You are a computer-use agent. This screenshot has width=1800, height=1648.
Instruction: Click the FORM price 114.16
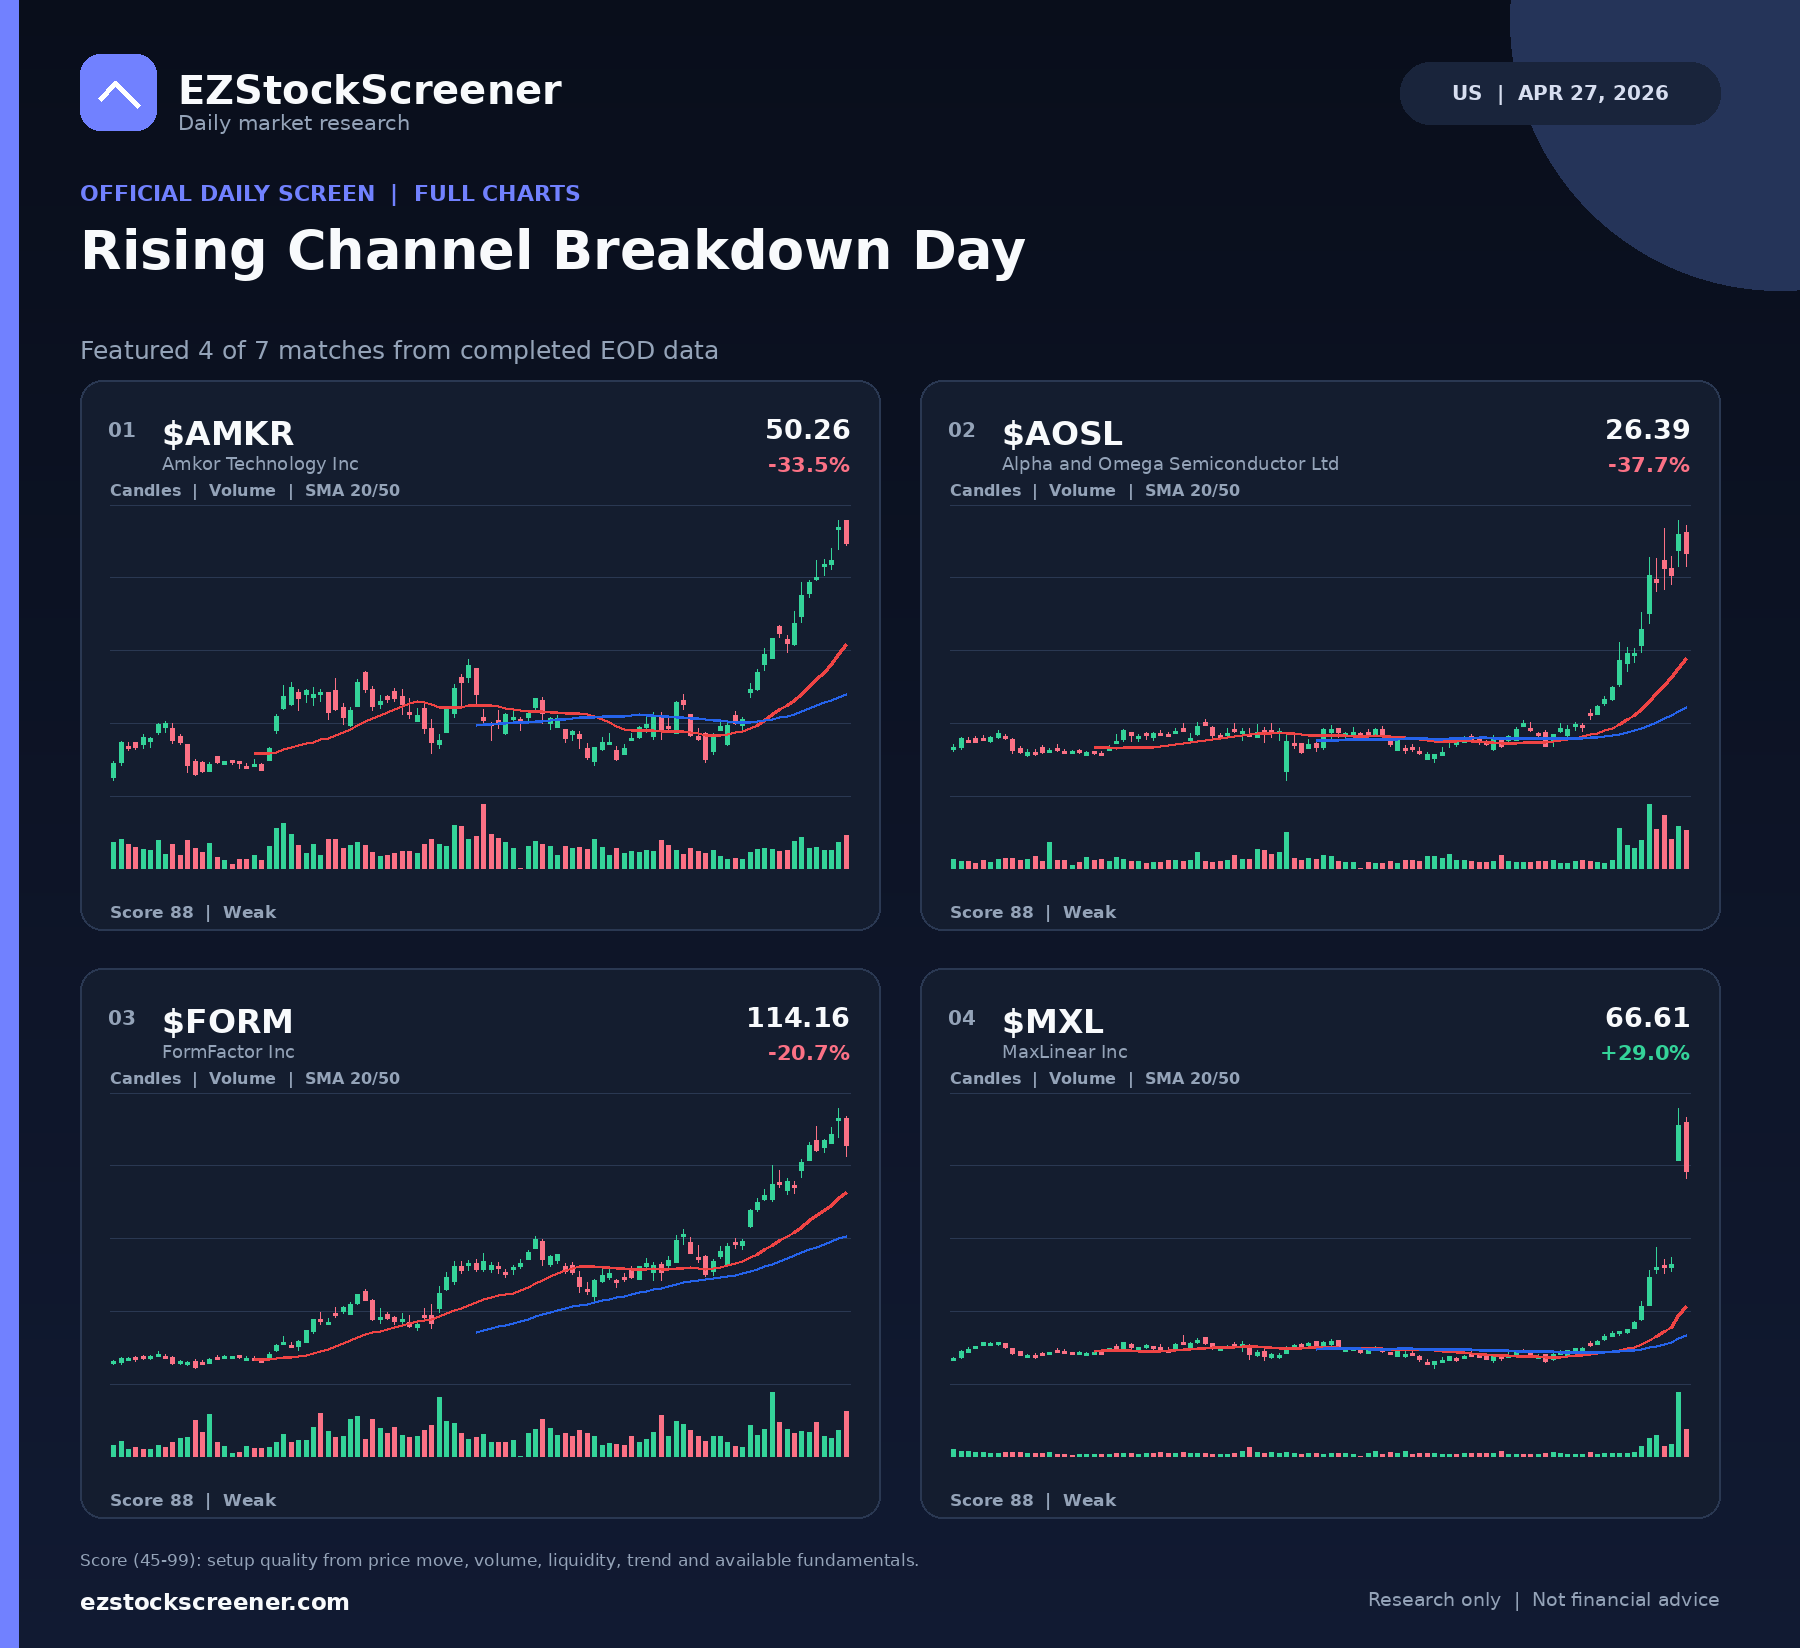click(x=798, y=1018)
